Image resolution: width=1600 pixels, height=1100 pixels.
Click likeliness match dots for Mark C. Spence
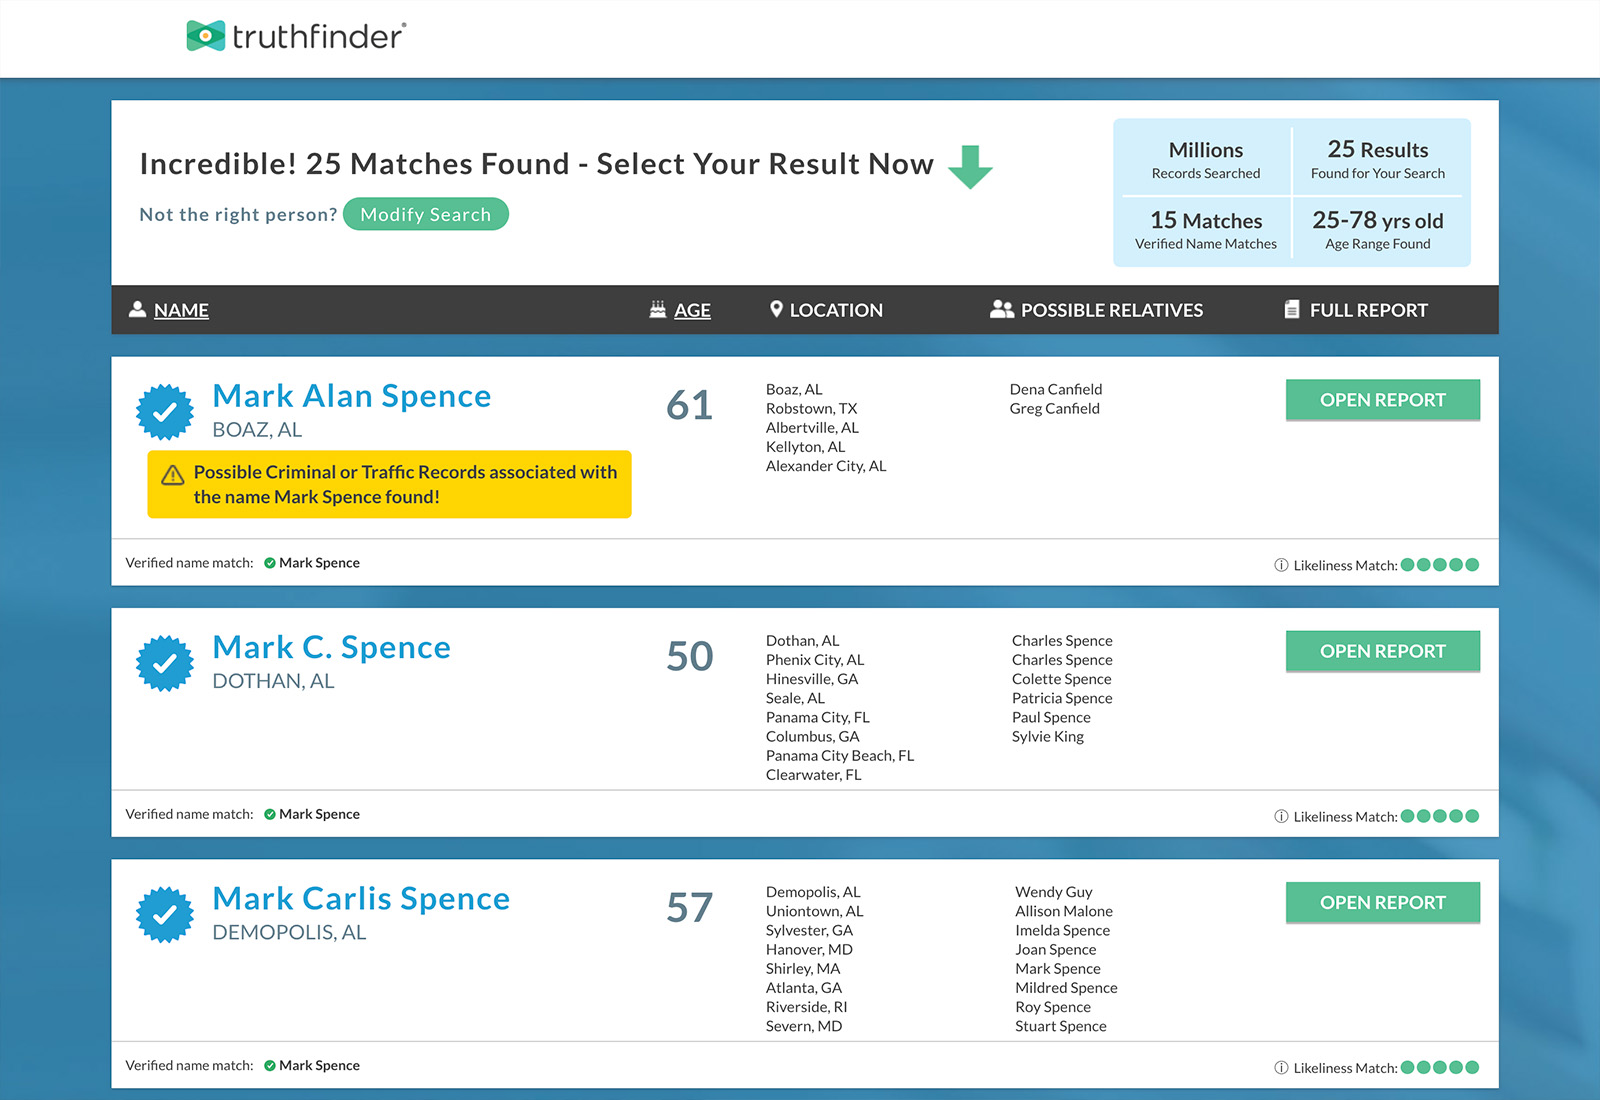(1440, 816)
